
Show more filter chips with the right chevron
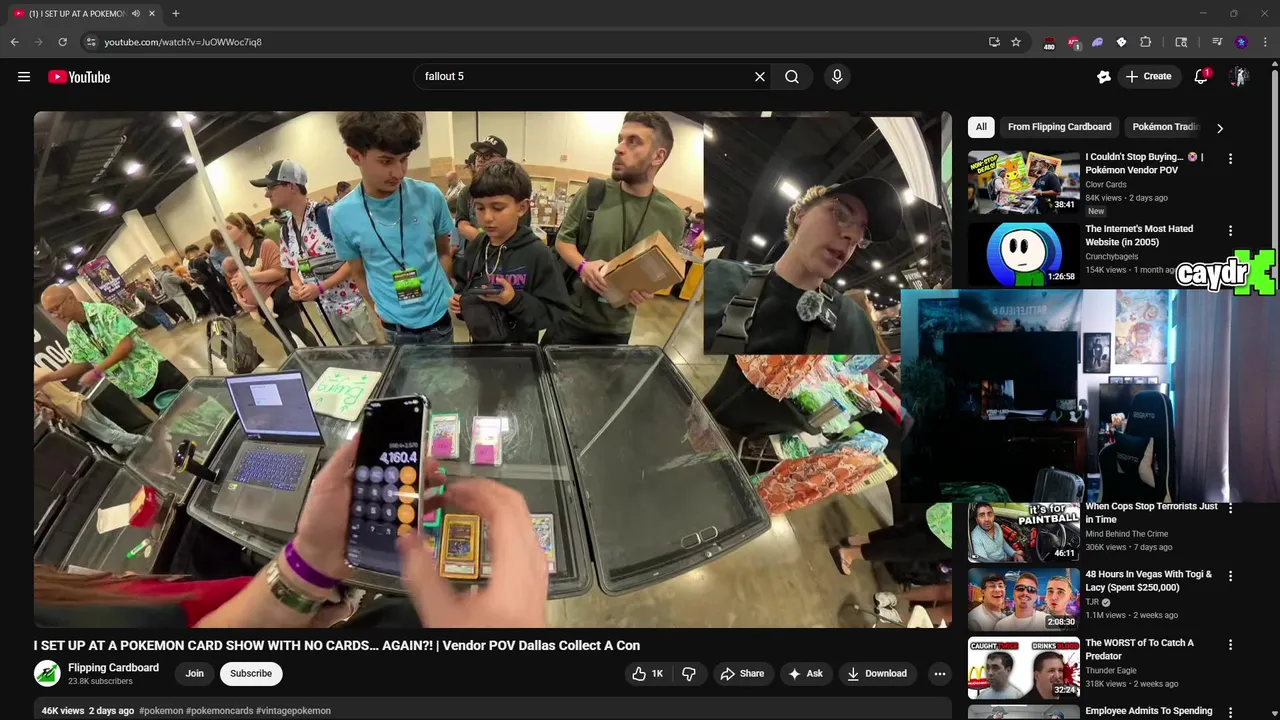[x=1219, y=128]
